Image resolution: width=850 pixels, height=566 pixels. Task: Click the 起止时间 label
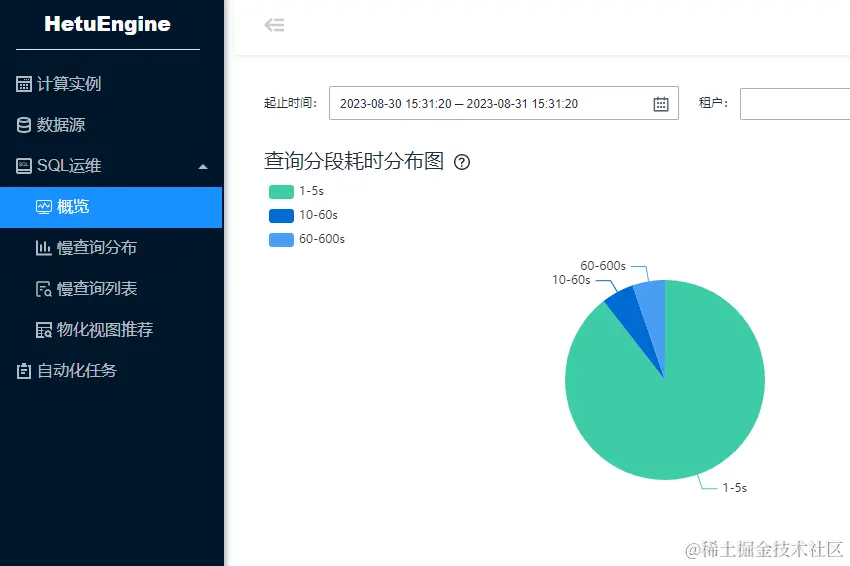coord(290,103)
